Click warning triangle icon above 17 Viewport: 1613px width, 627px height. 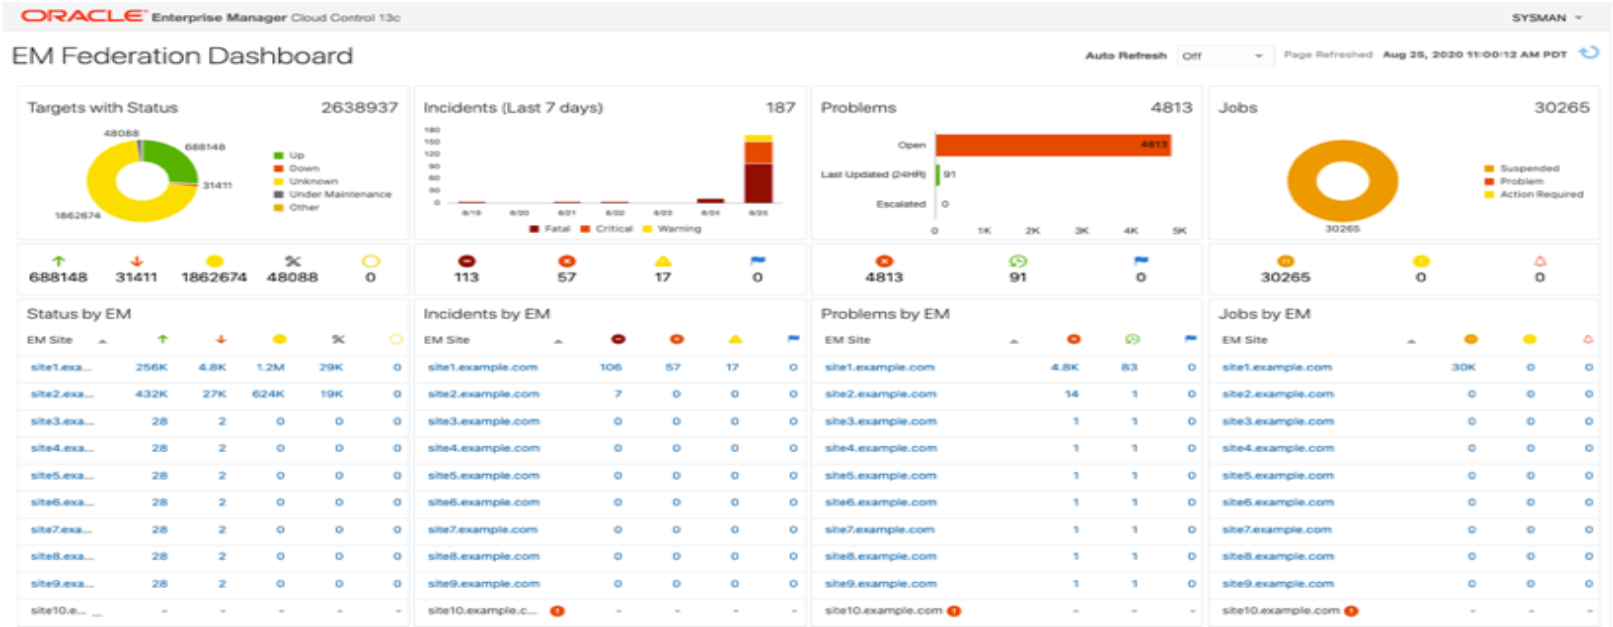pyautogui.click(x=663, y=261)
